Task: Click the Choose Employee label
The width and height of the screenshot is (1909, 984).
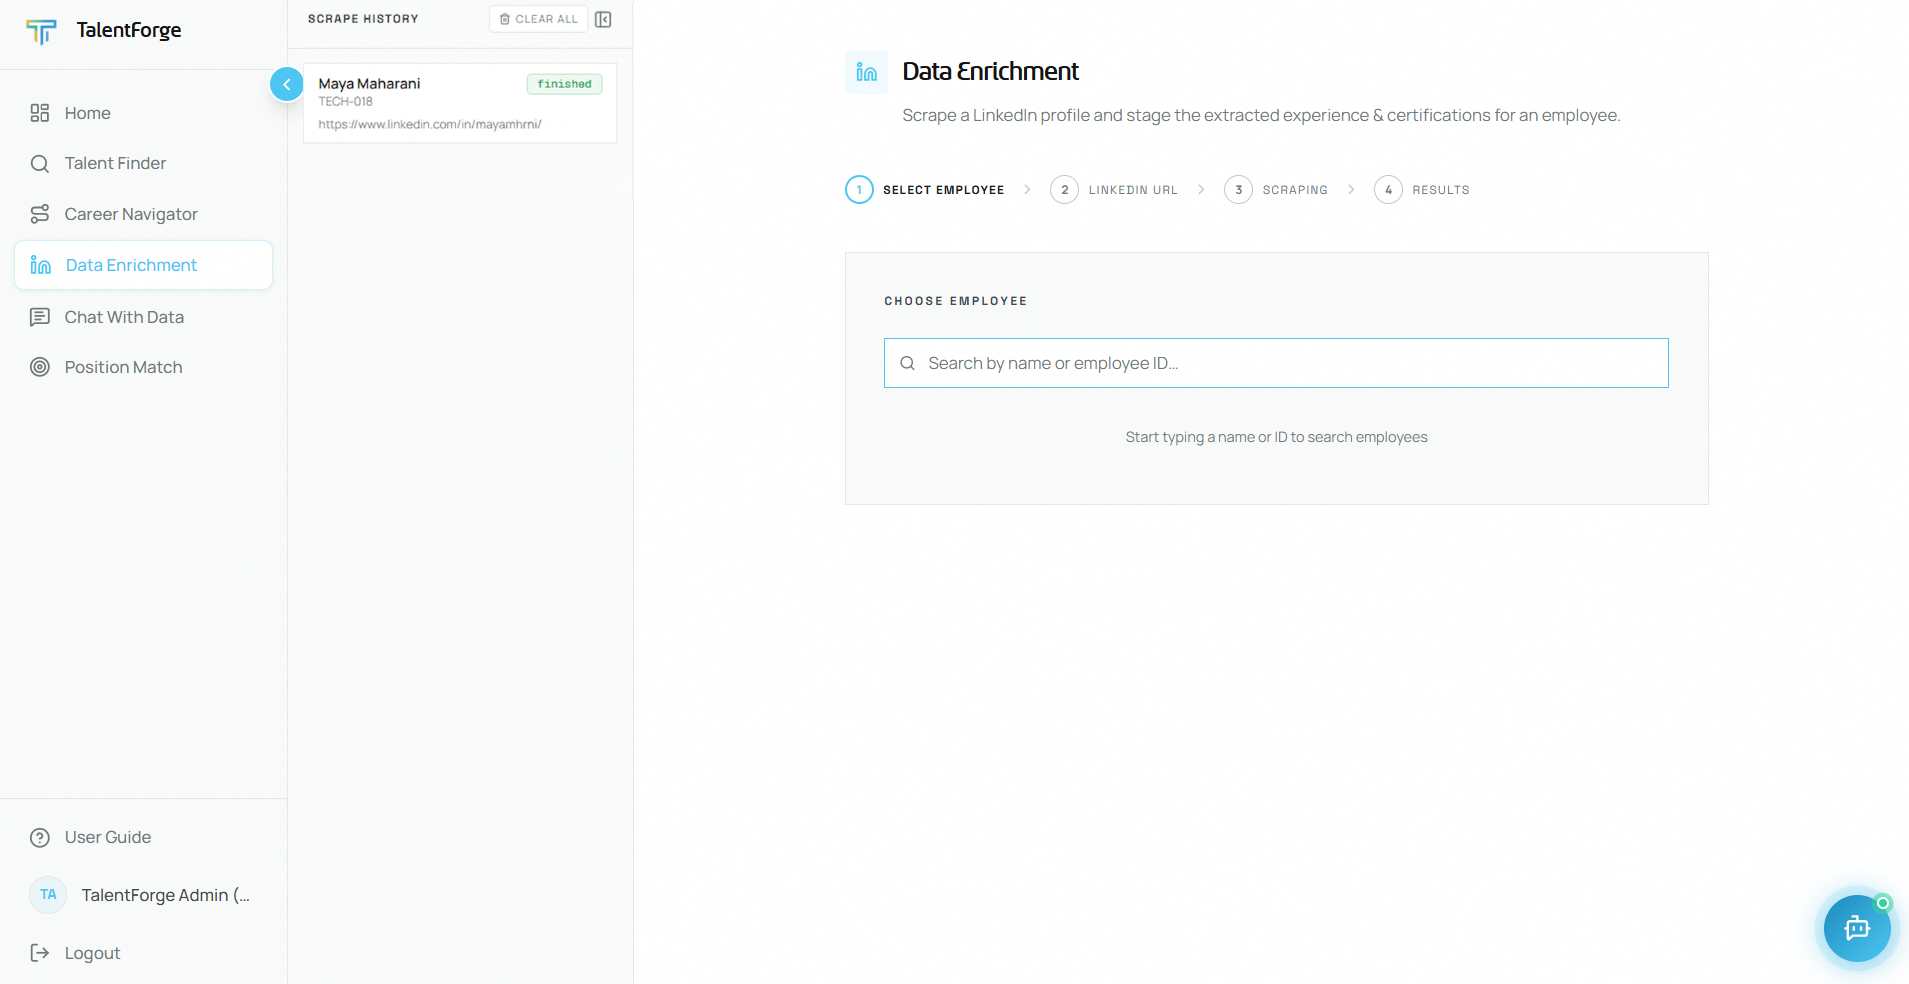Action: pos(955,301)
